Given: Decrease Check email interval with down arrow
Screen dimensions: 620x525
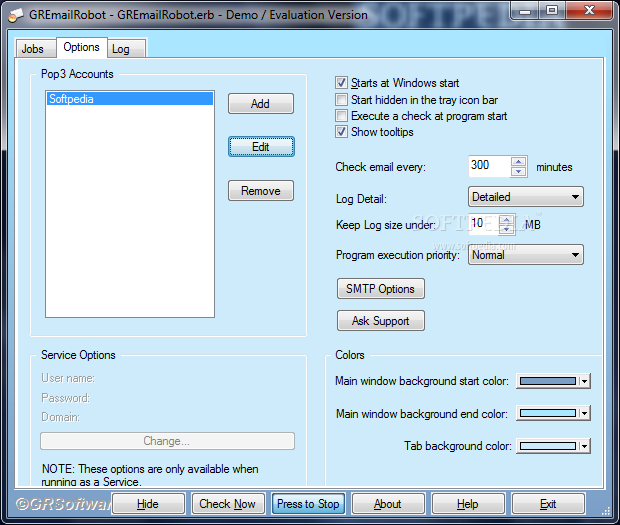Looking at the screenshot, I should 518,172.
